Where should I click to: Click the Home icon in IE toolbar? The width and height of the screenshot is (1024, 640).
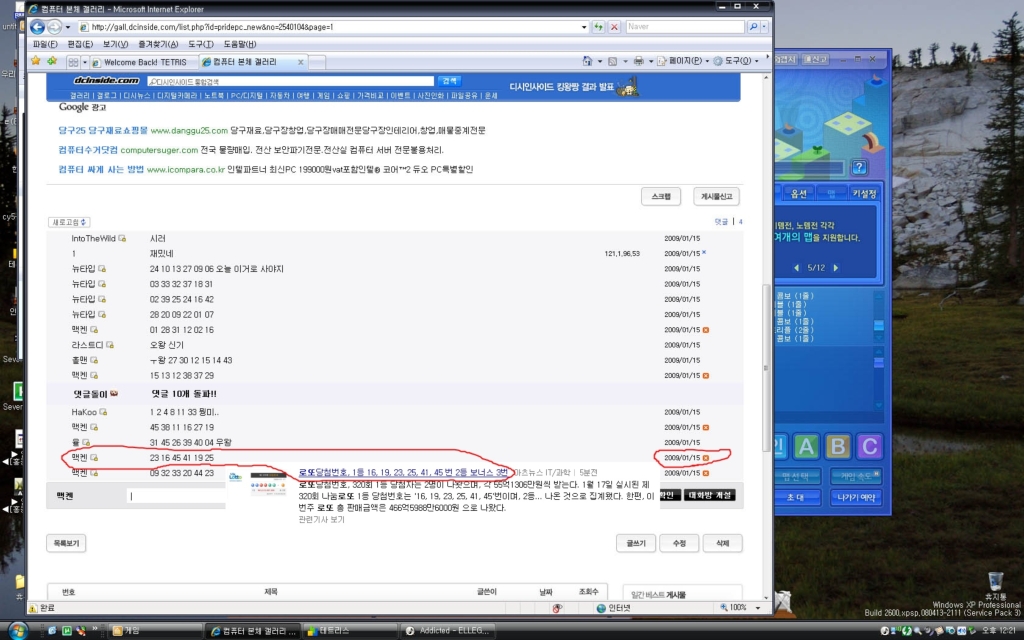click(x=587, y=61)
